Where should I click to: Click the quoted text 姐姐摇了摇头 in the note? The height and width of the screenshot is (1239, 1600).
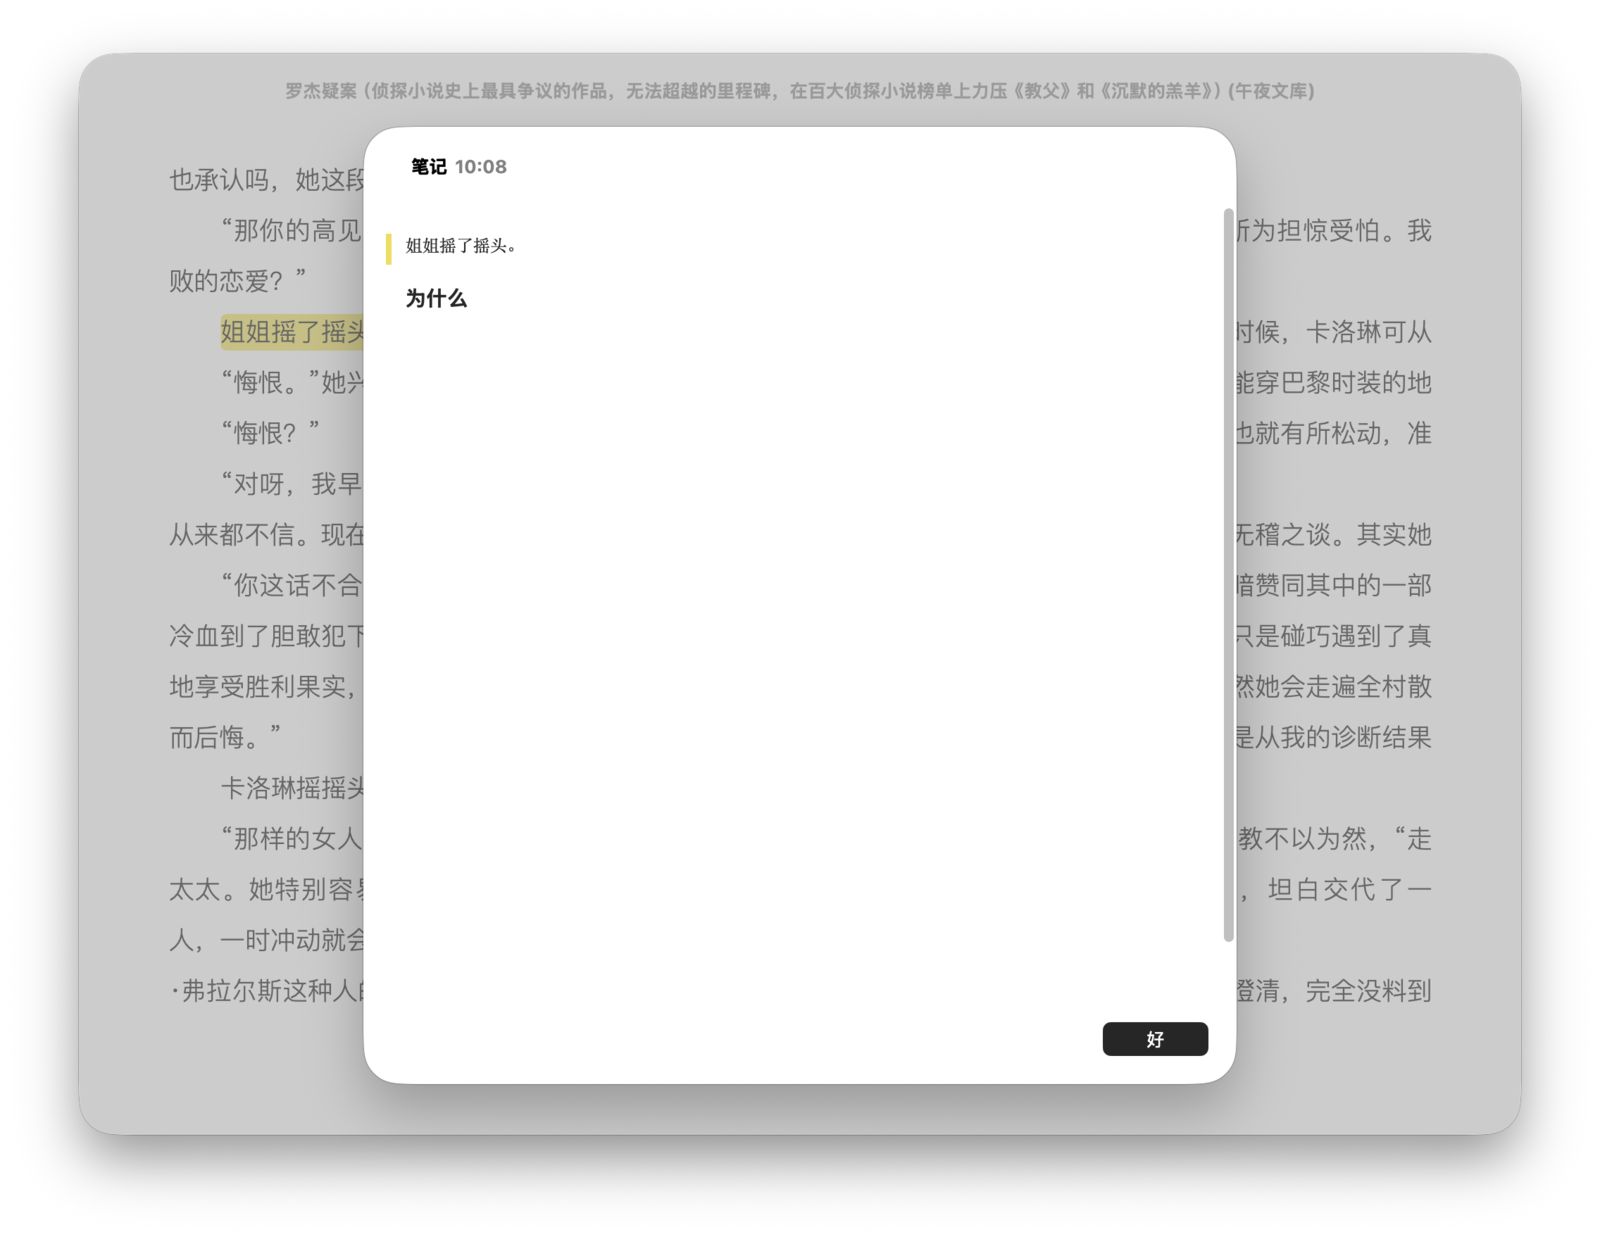pyautogui.click(x=460, y=246)
